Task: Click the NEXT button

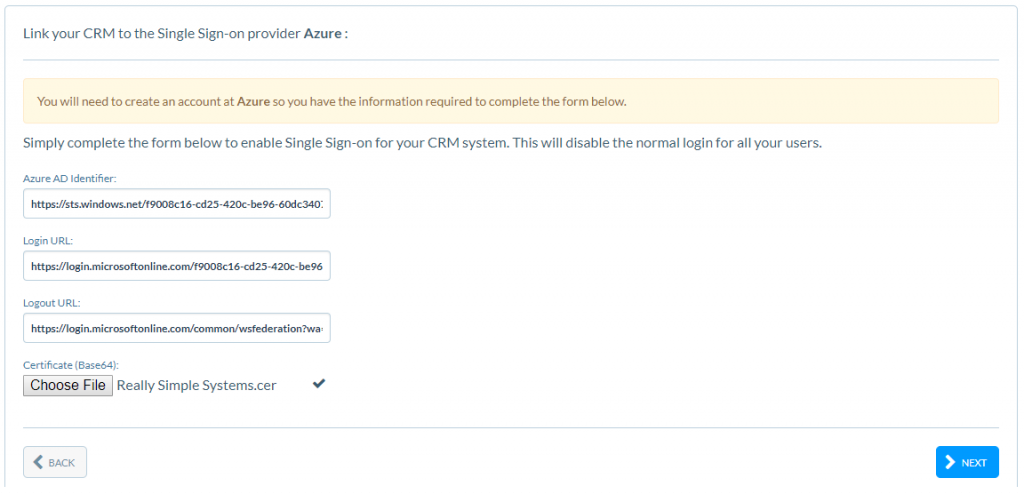Action: [x=967, y=462]
